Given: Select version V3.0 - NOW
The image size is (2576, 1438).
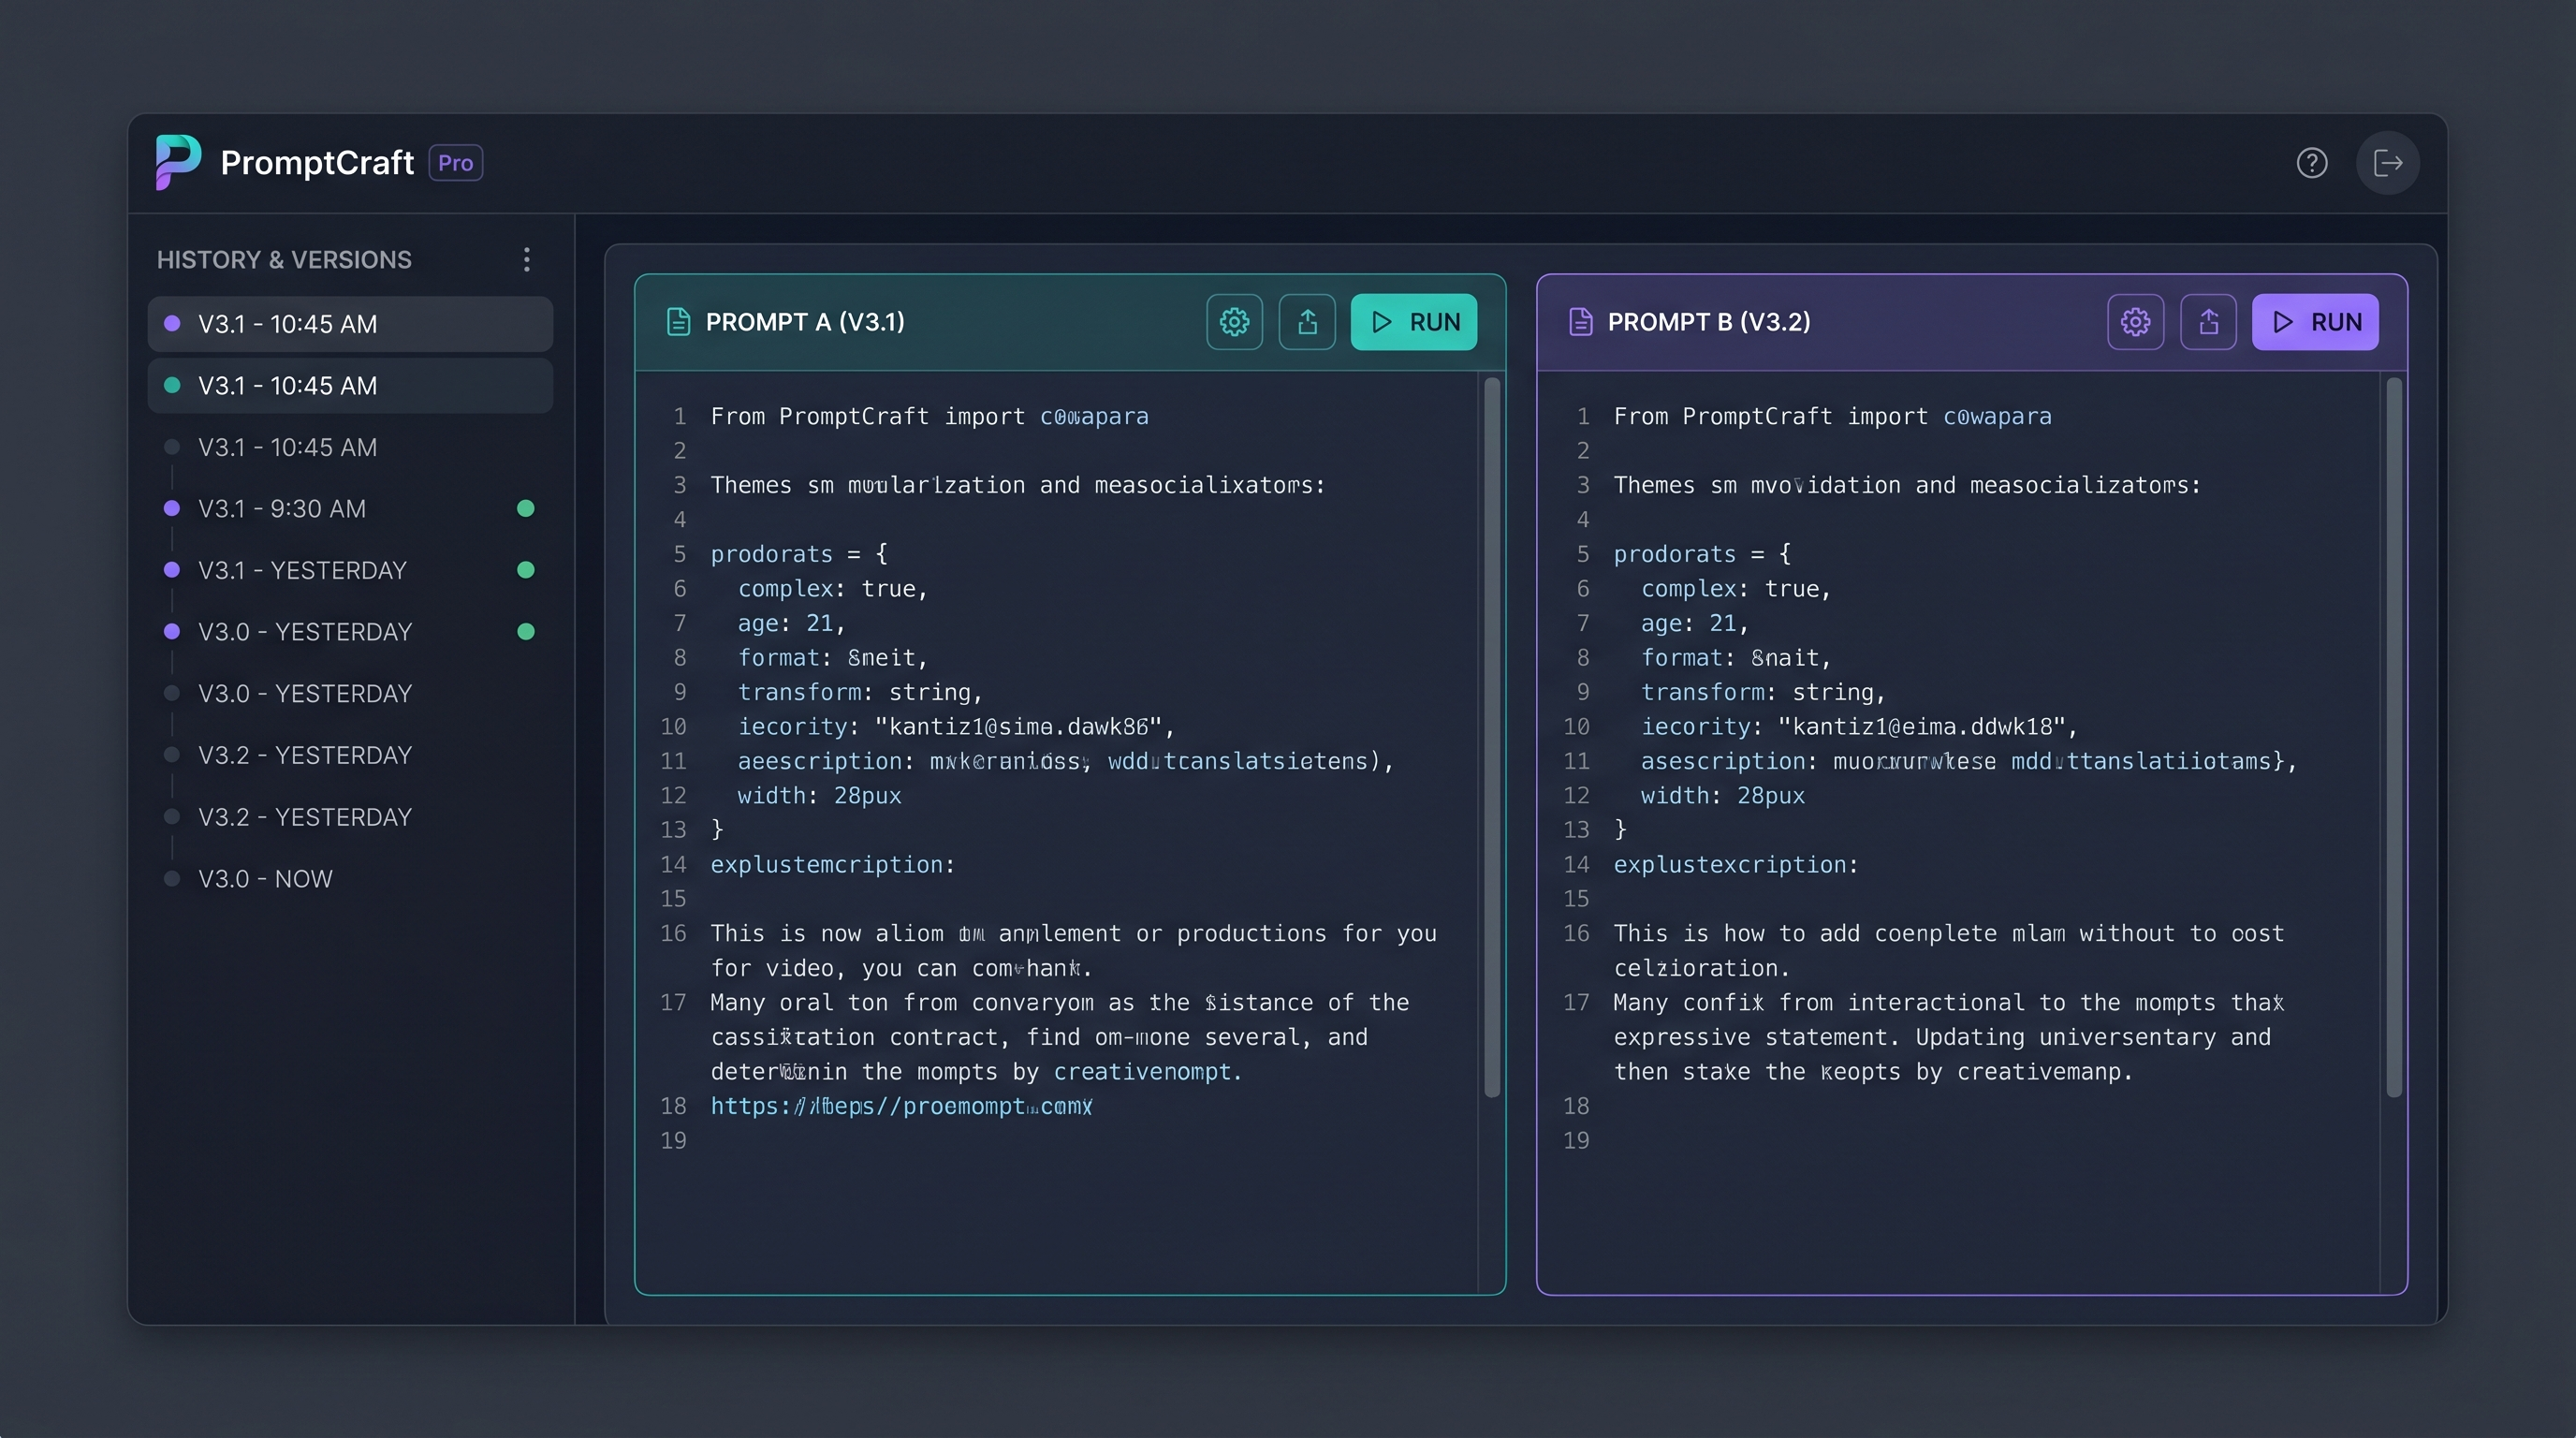Looking at the screenshot, I should click(350, 879).
